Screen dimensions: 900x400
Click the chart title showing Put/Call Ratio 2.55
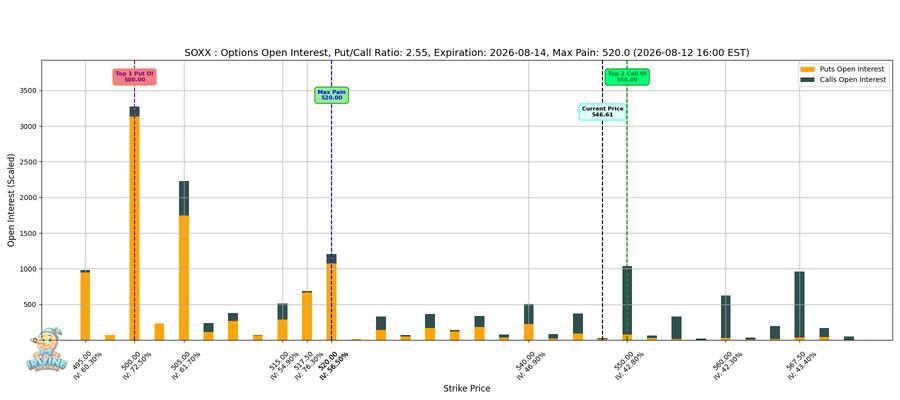tap(467, 53)
